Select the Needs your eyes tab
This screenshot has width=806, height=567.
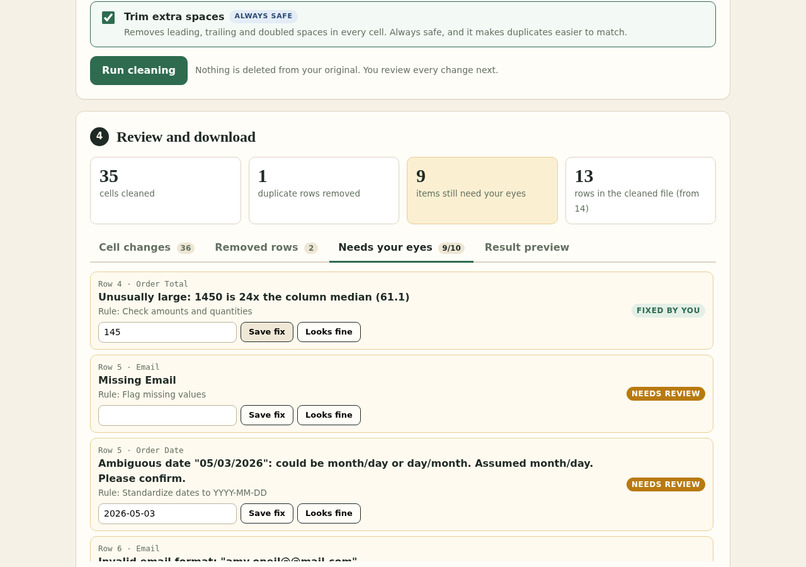pyautogui.click(x=401, y=248)
